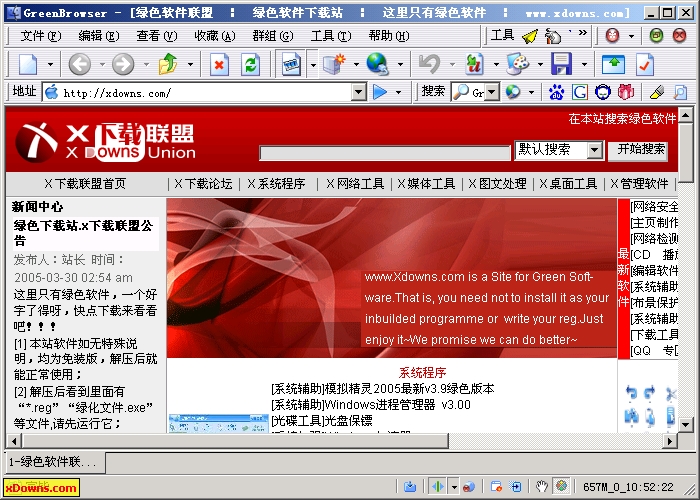Click the window with green up arrow icon
Image resolution: width=700 pixels, height=500 pixels.
pyautogui.click(x=613, y=64)
